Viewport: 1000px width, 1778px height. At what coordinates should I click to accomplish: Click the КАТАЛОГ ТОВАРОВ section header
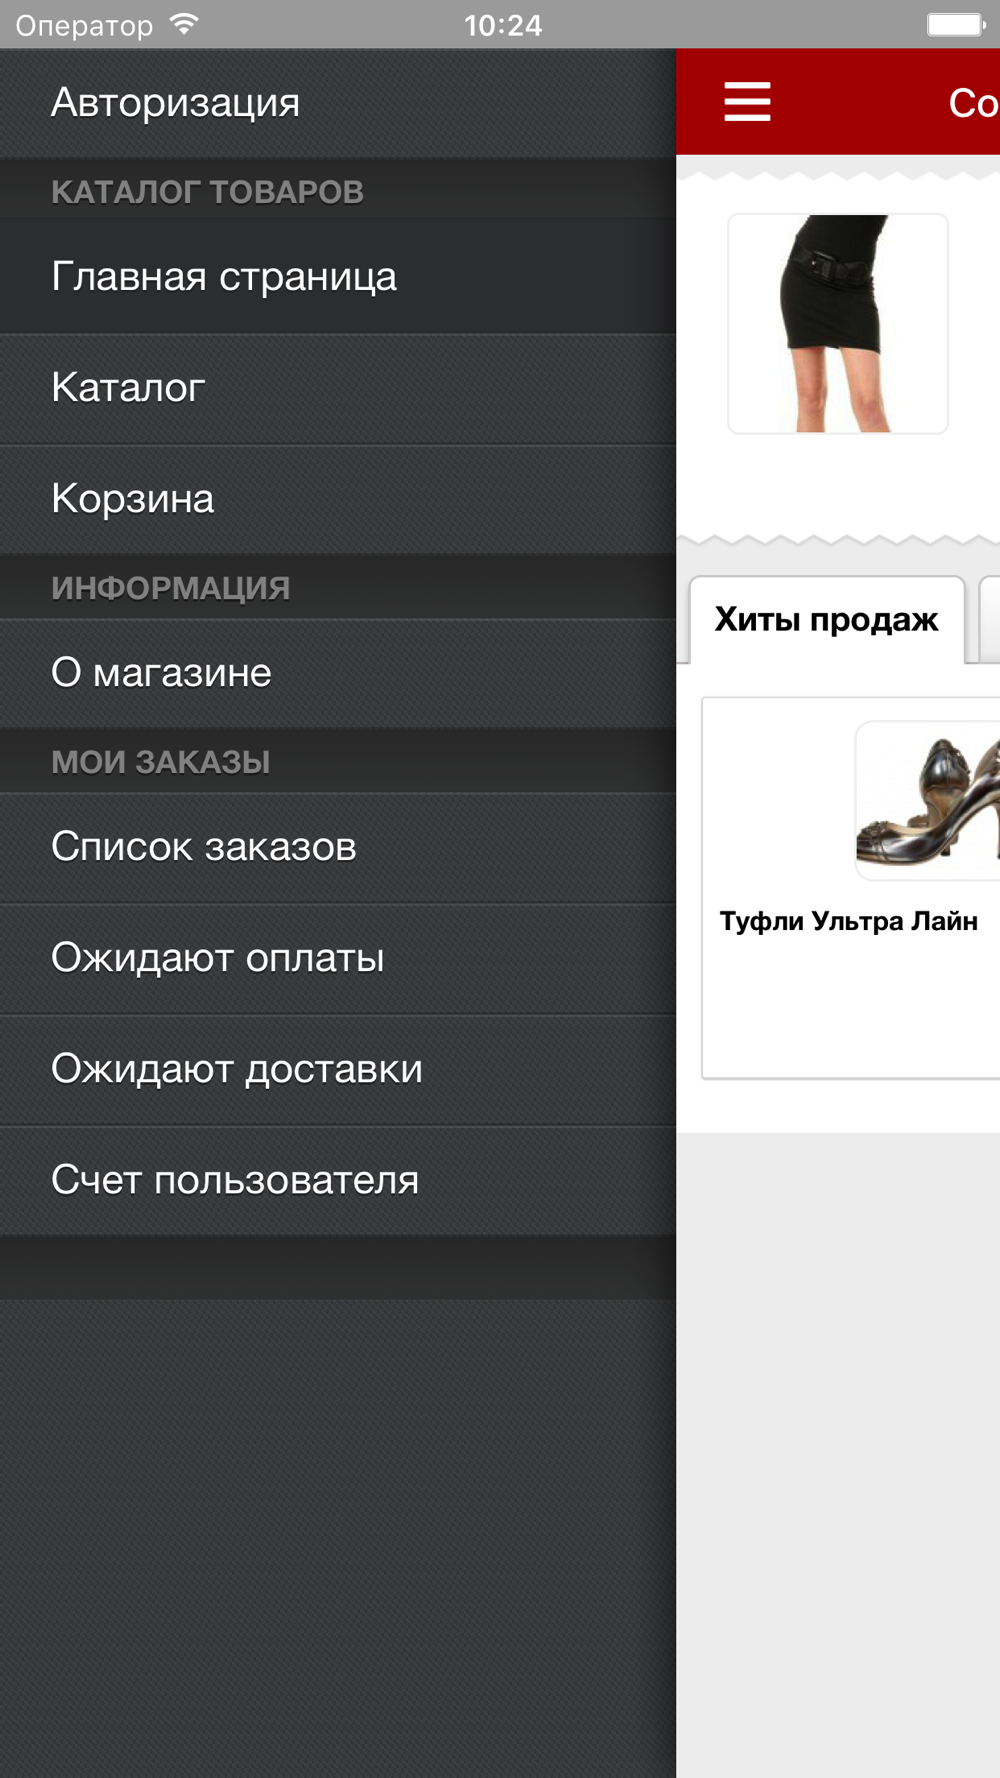click(338, 191)
